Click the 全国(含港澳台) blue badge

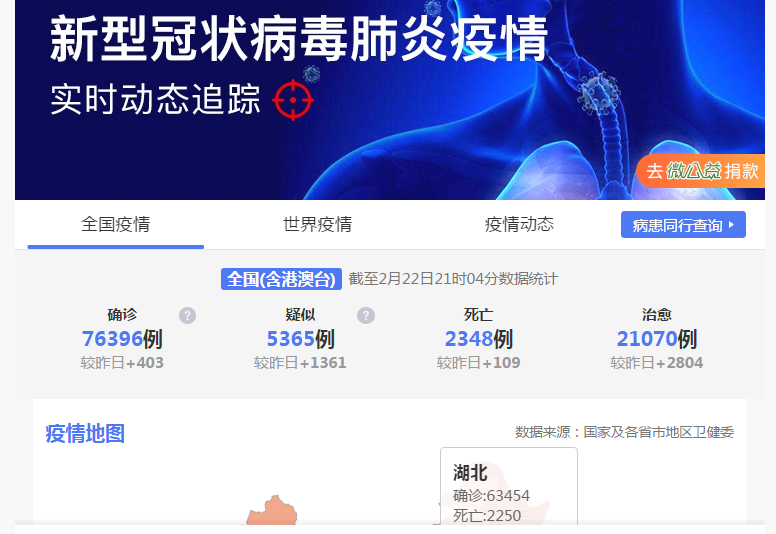(x=281, y=279)
